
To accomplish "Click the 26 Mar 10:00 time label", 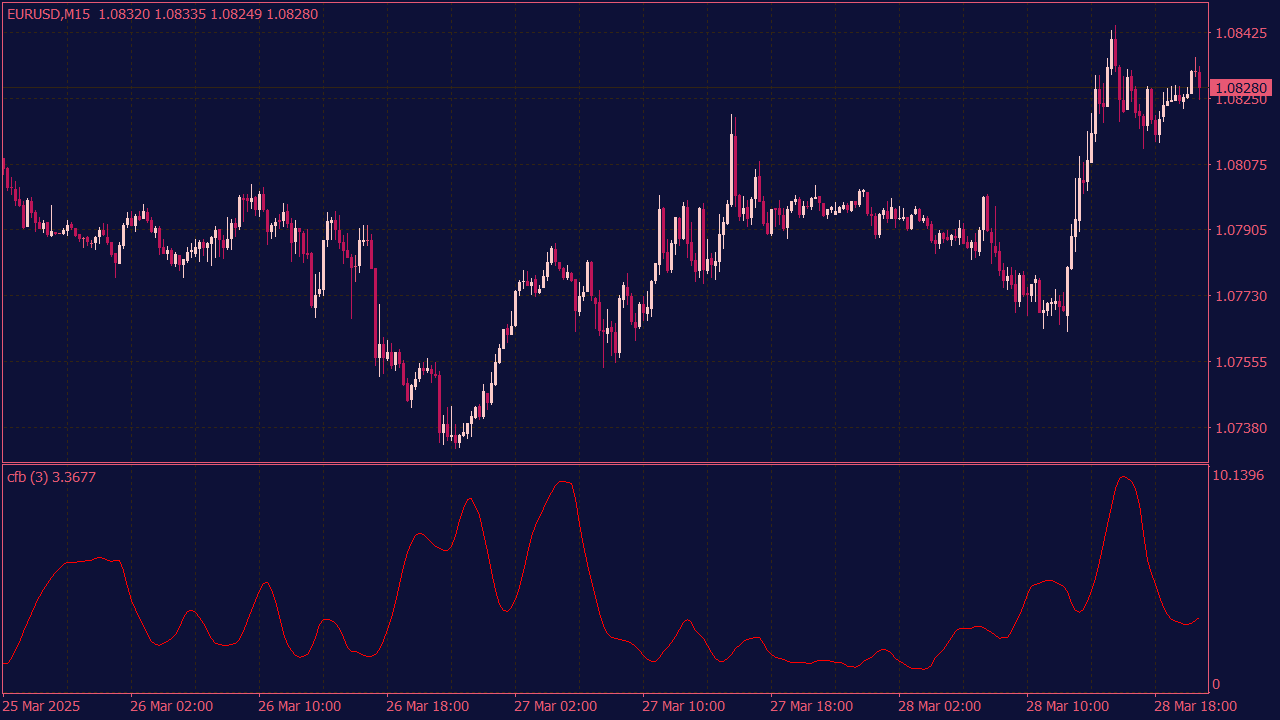I will pyautogui.click(x=300, y=706).
